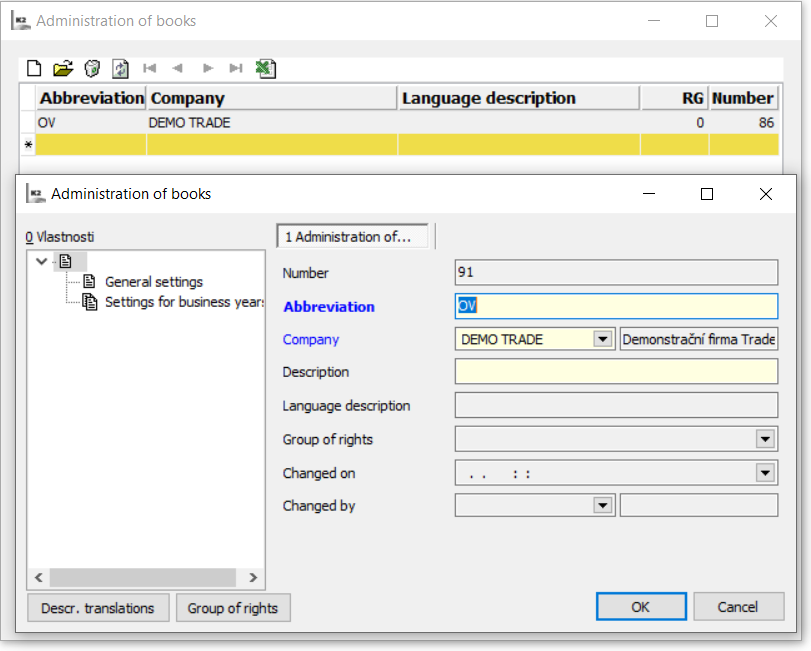The width and height of the screenshot is (811, 651).
Task: Go to the first record using navigation arrow
Action: (x=150, y=68)
